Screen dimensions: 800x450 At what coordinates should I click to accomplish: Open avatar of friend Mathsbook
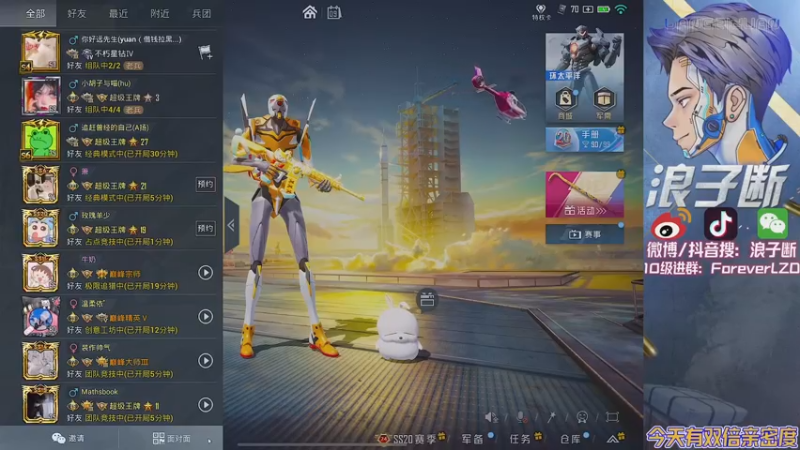(x=40, y=405)
